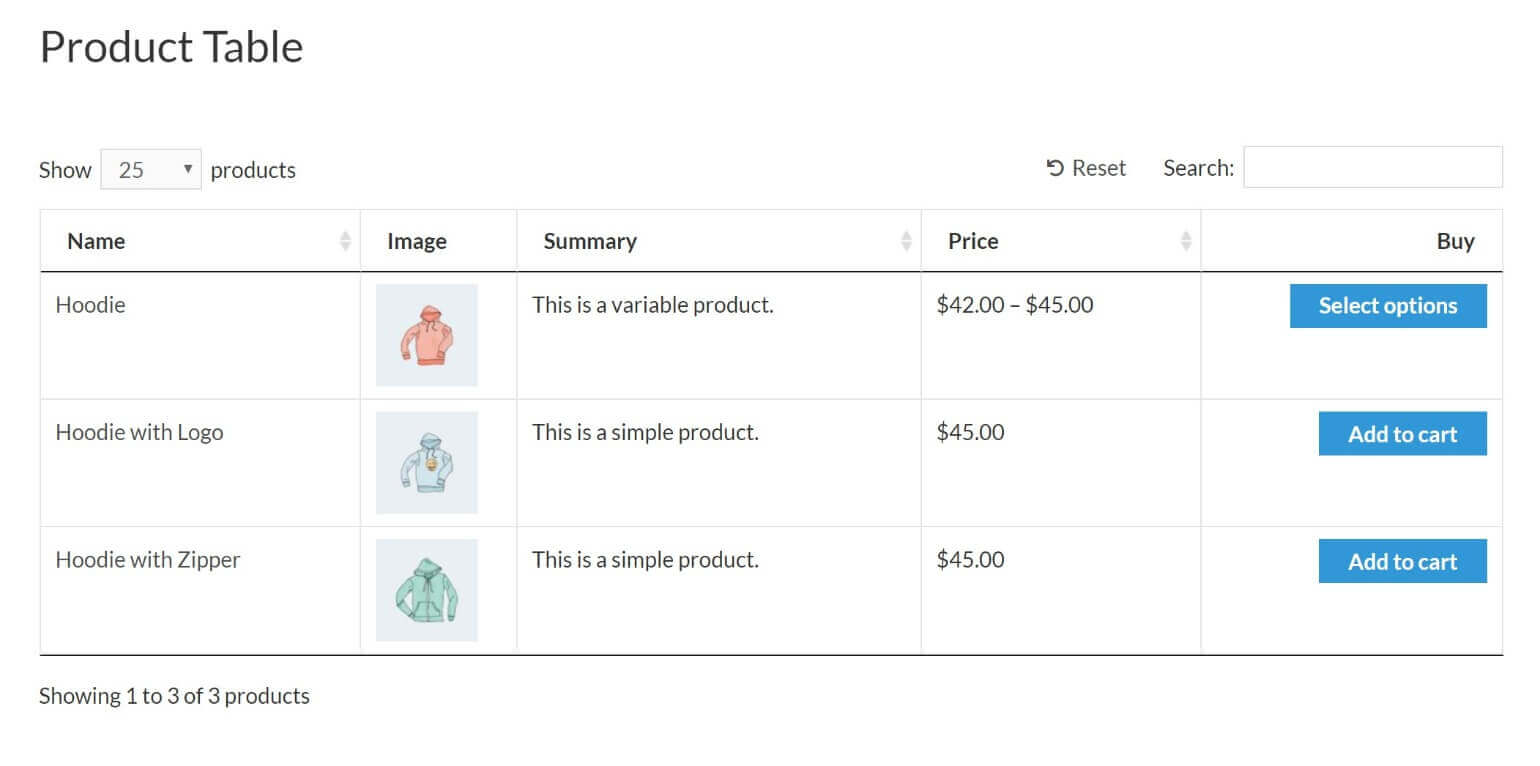Add the Hoodie with Zipper to cart
The image size is (1540, 766).
tap(1402, 561)
